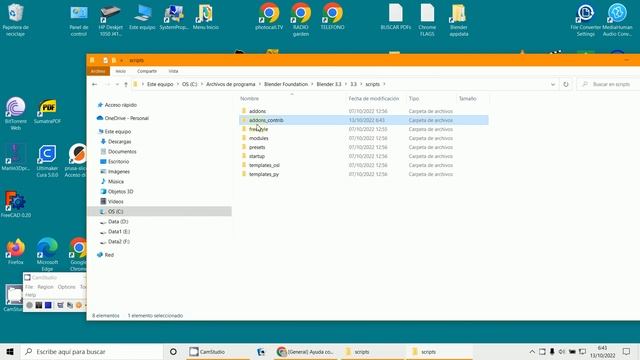This screenshot has height=360, width=640.
Task: Launch SumatraPDF desktop icon
Action: 47,111
